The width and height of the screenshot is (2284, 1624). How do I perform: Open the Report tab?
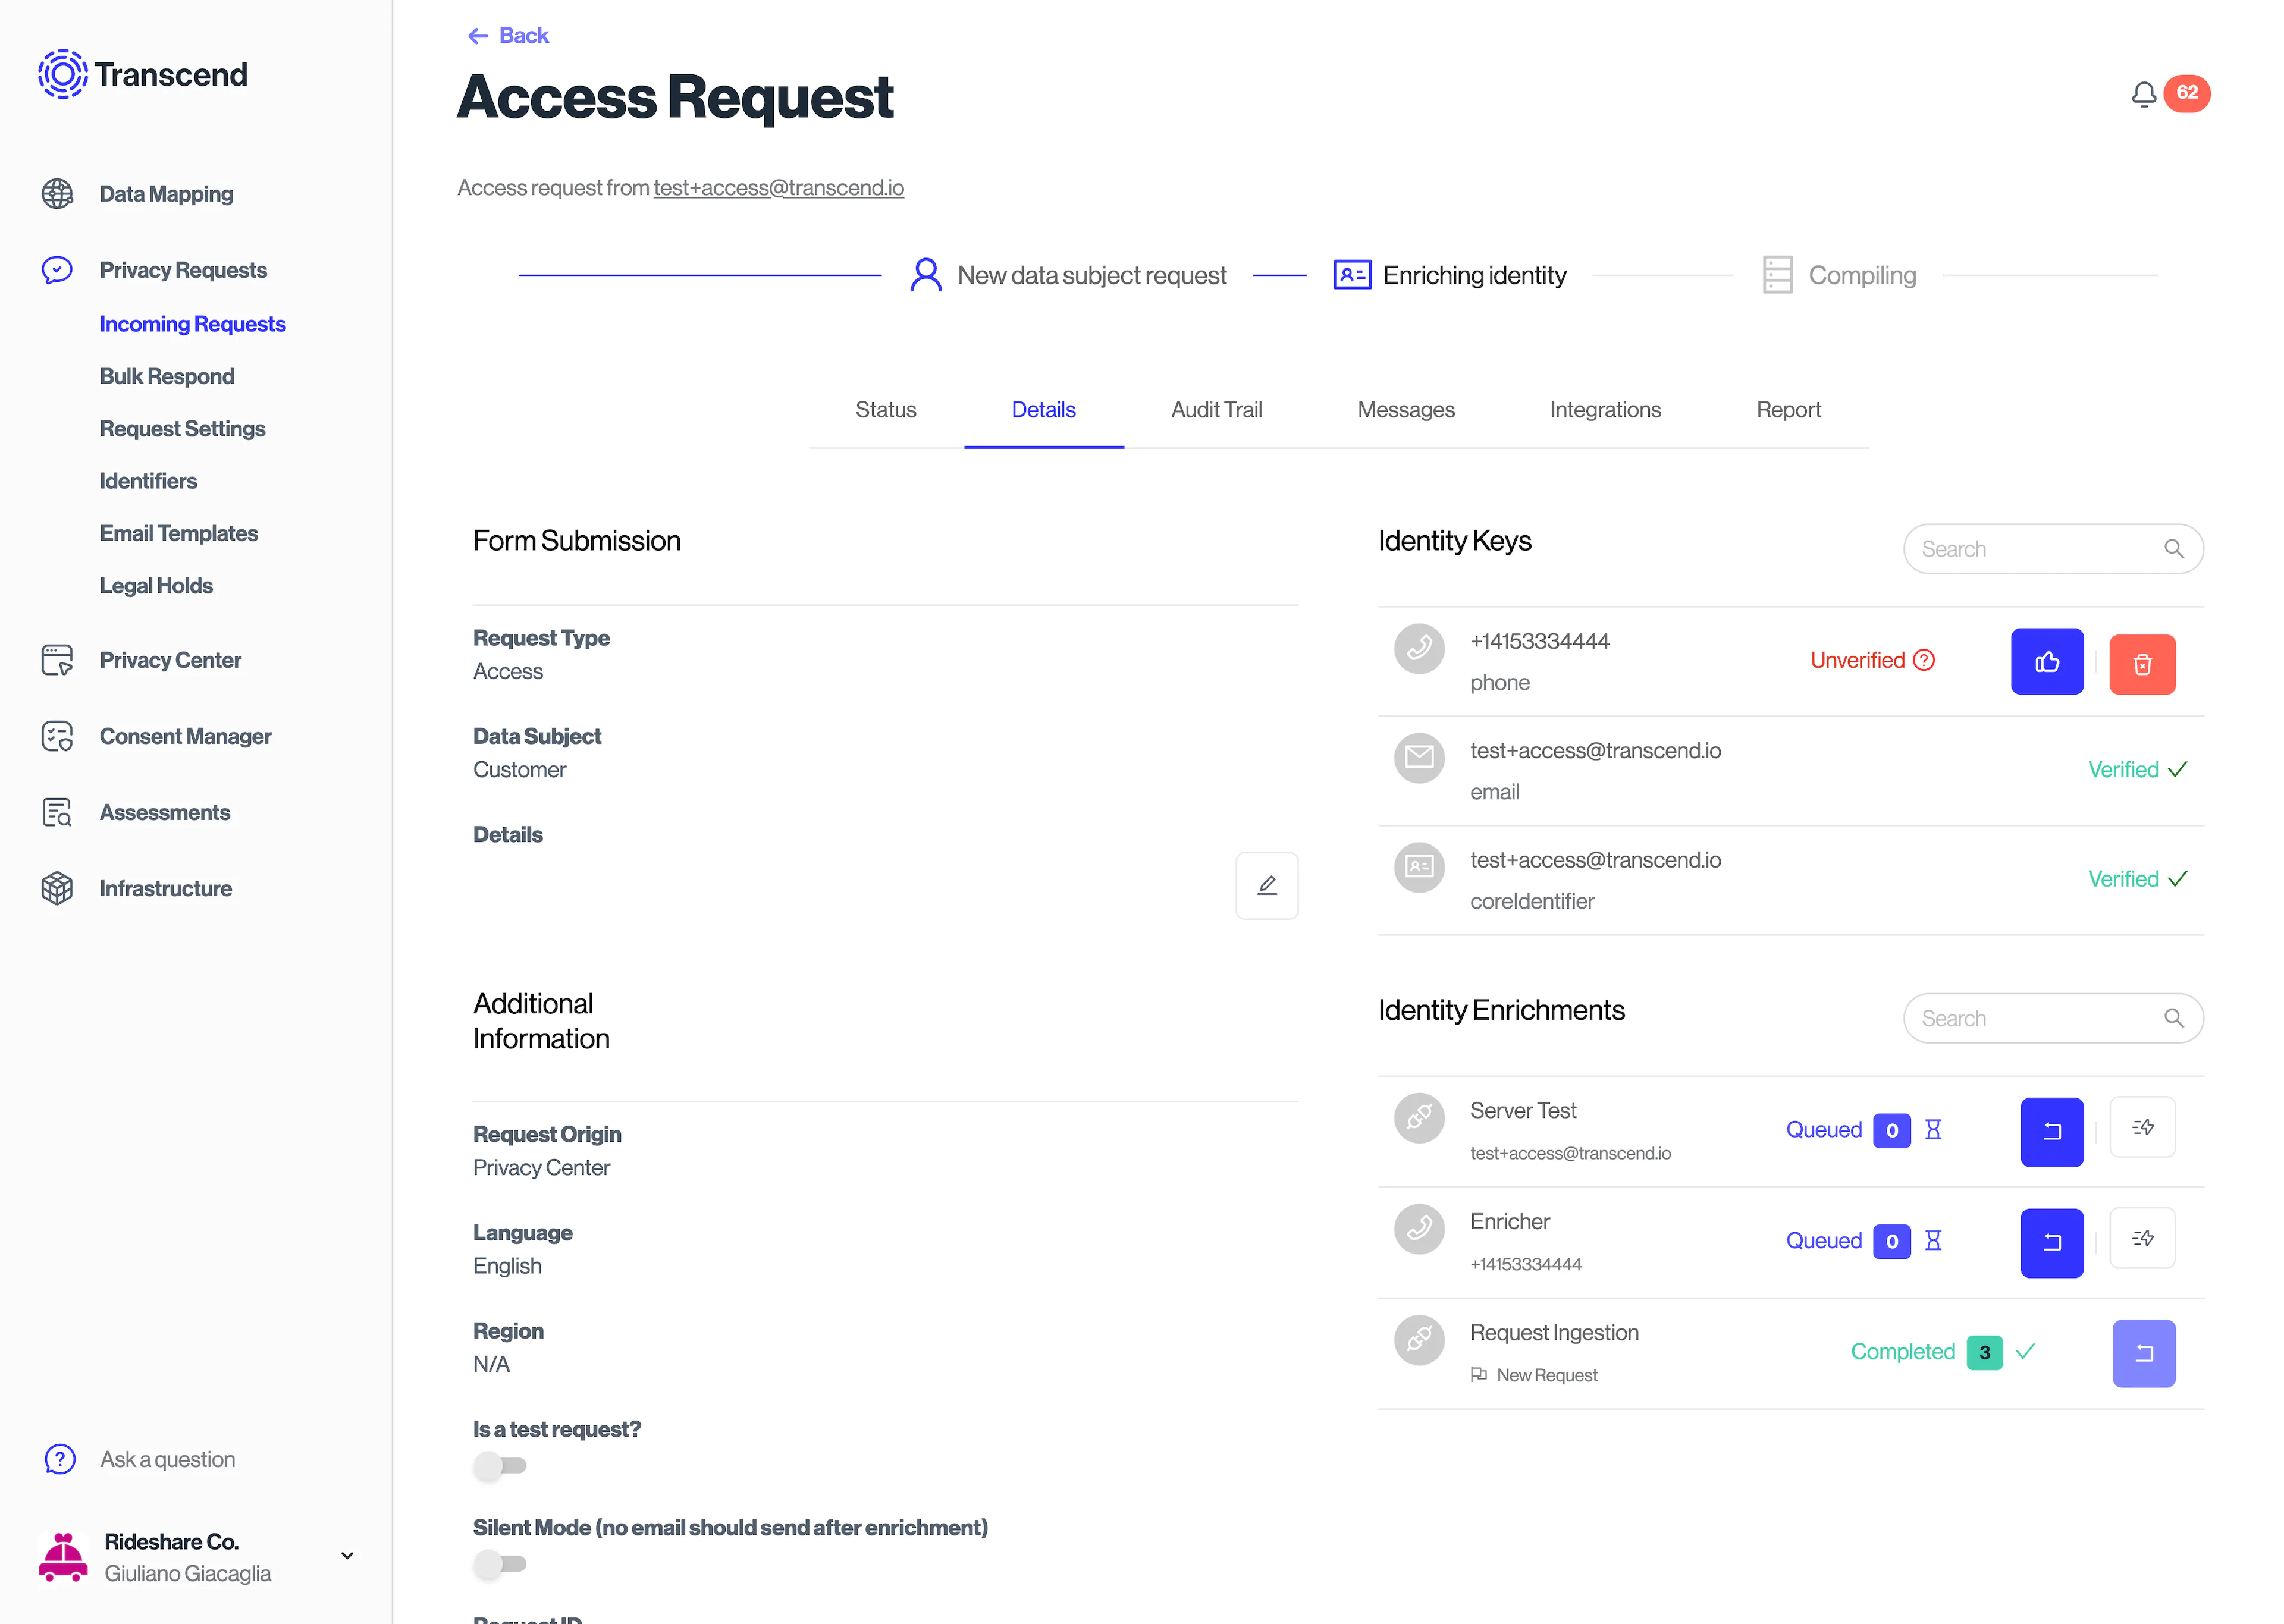pos(1788,410)
